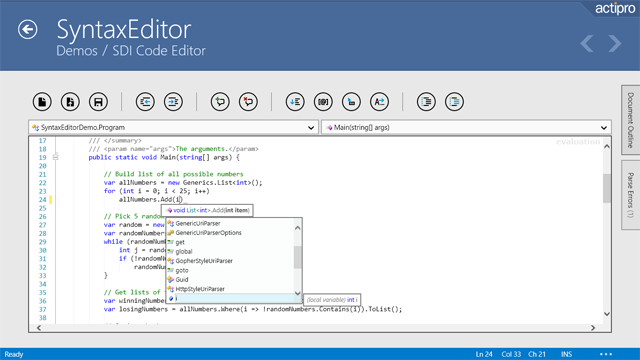Click the uncomment lines icon with red x
Screen dimensions: 640x360
pos(248,102)
